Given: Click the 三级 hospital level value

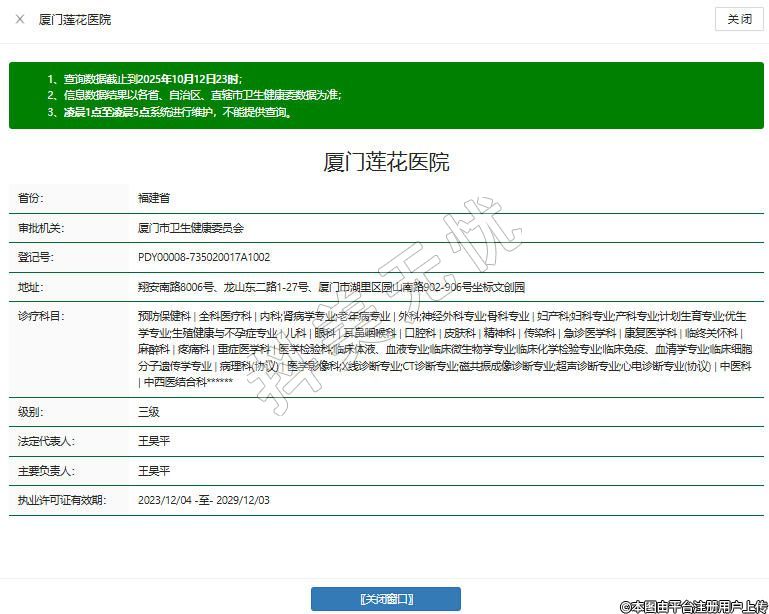Looking at the screenshot, I should 148,412.
